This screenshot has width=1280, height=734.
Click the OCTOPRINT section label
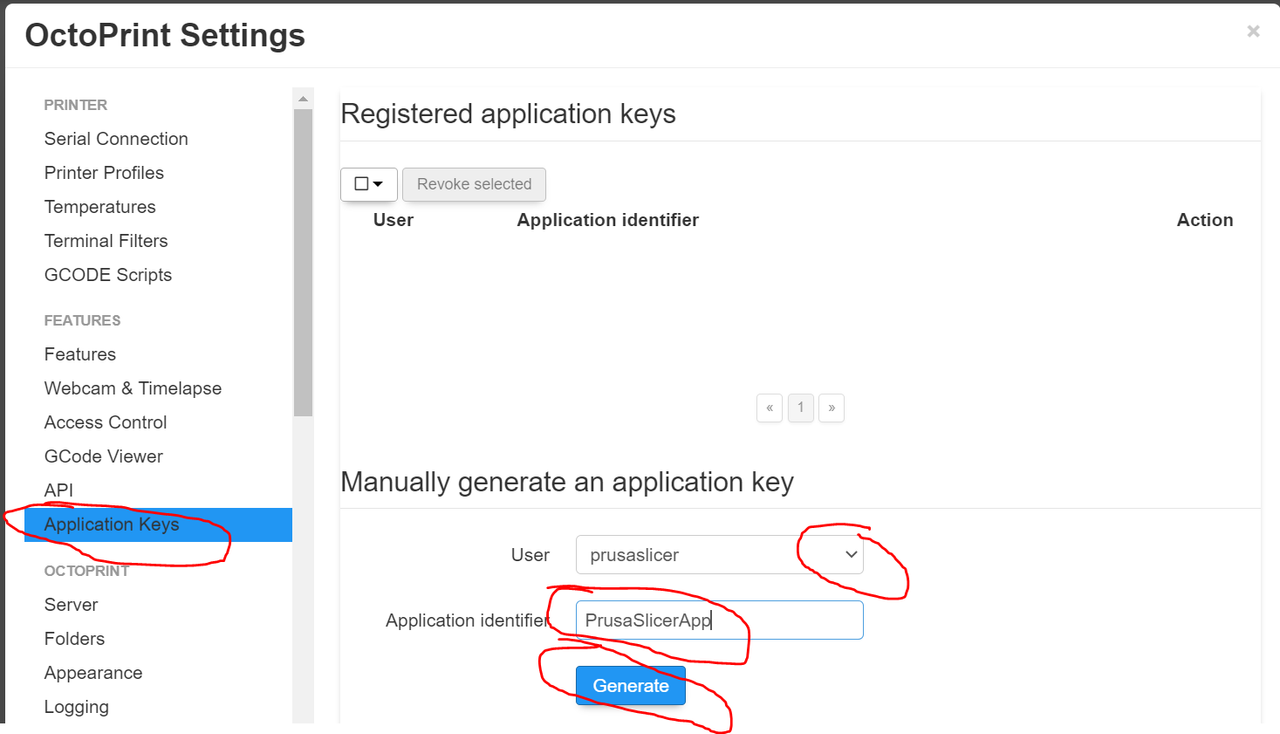point(87,571)
